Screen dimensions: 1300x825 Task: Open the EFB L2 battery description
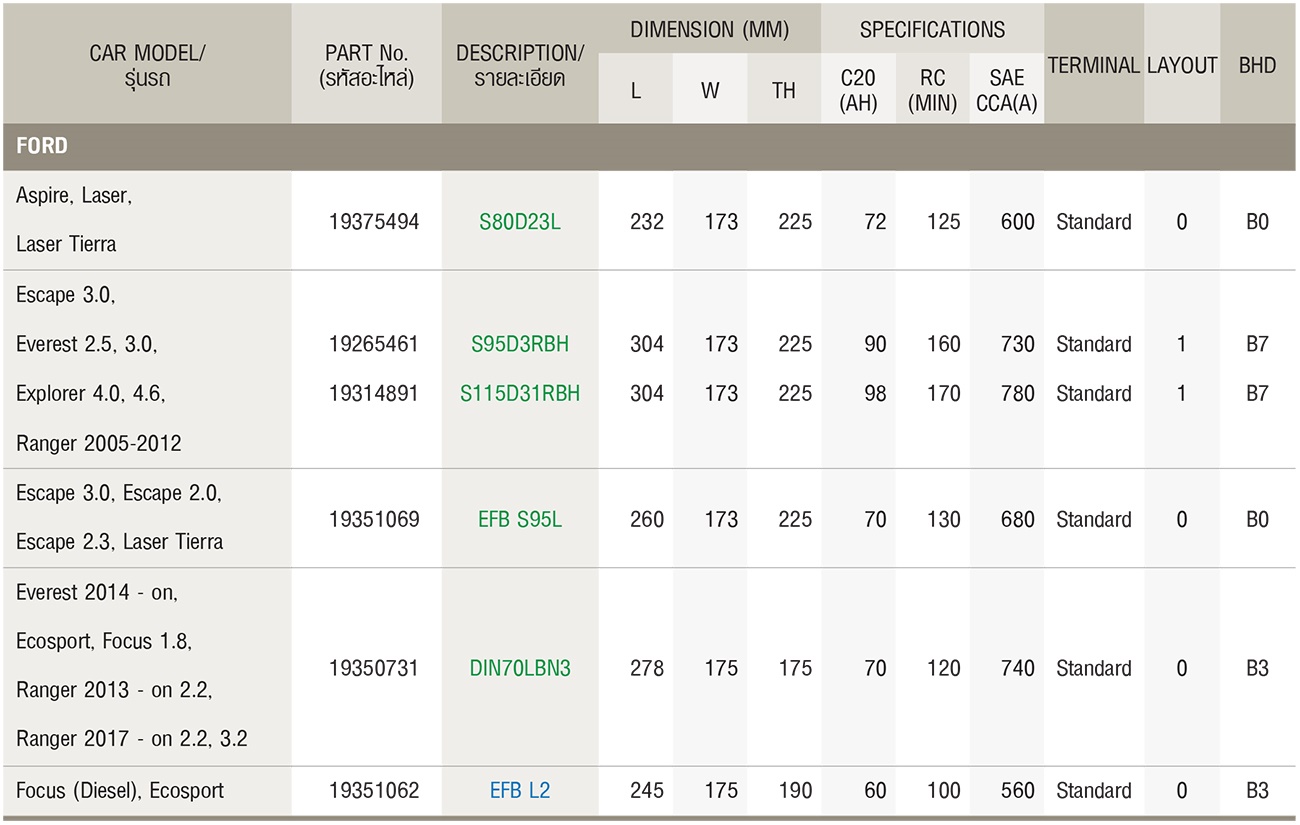[520, 791]
